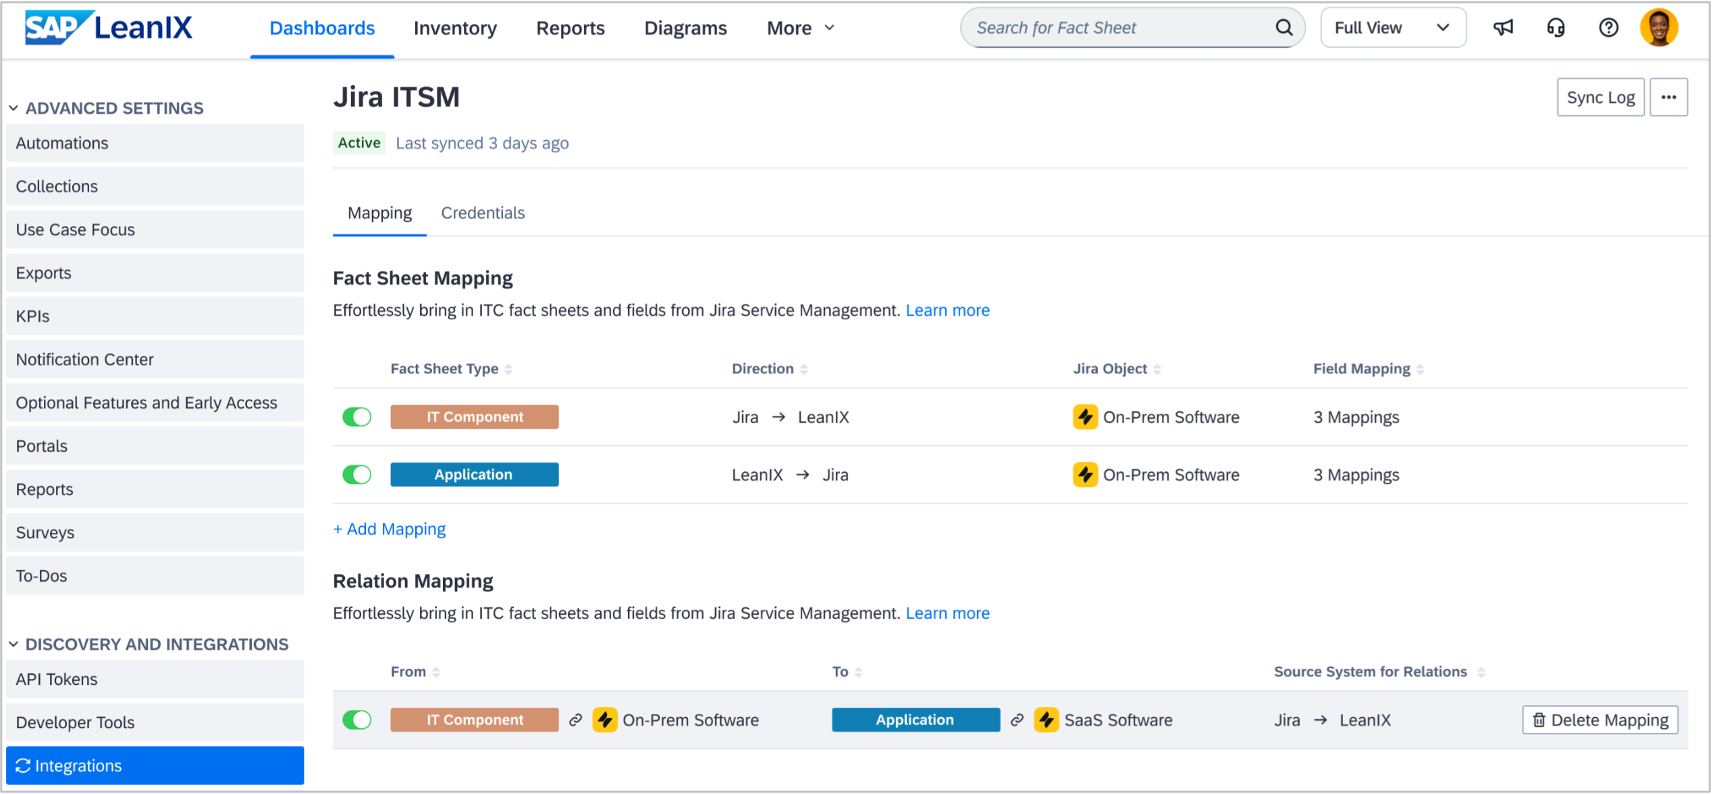Disable the IT Component fact sheet mapping toggle
The width and height of the screenshot is (1712, 794).
point(357,417)
